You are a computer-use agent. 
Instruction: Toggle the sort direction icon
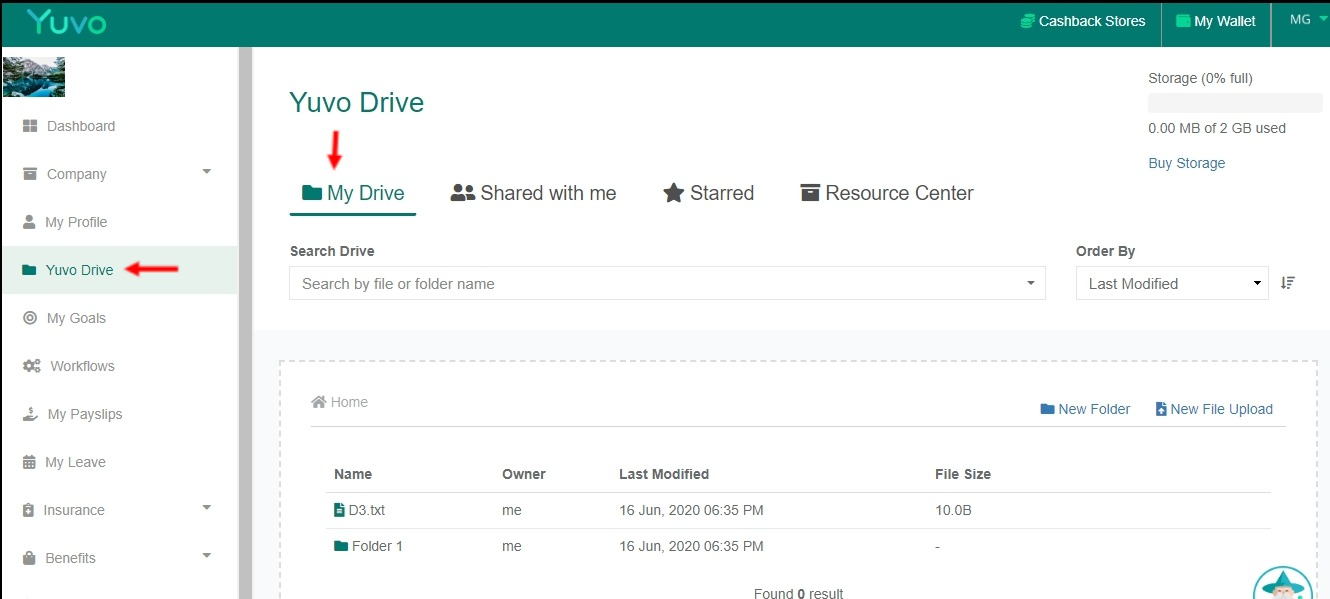click(1288, 283)
